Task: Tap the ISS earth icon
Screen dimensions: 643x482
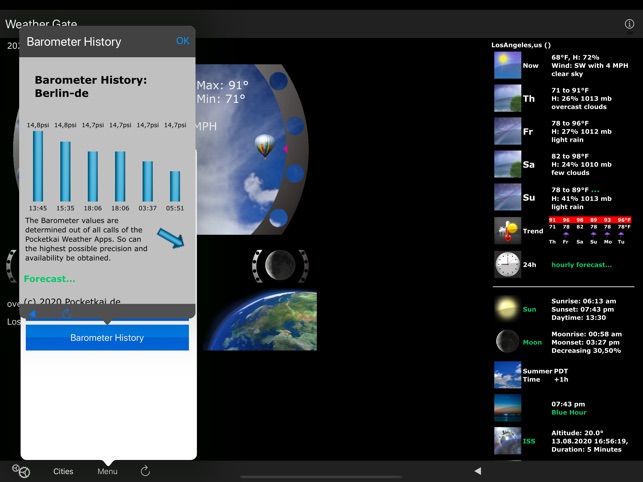Action: click(507, 441)
